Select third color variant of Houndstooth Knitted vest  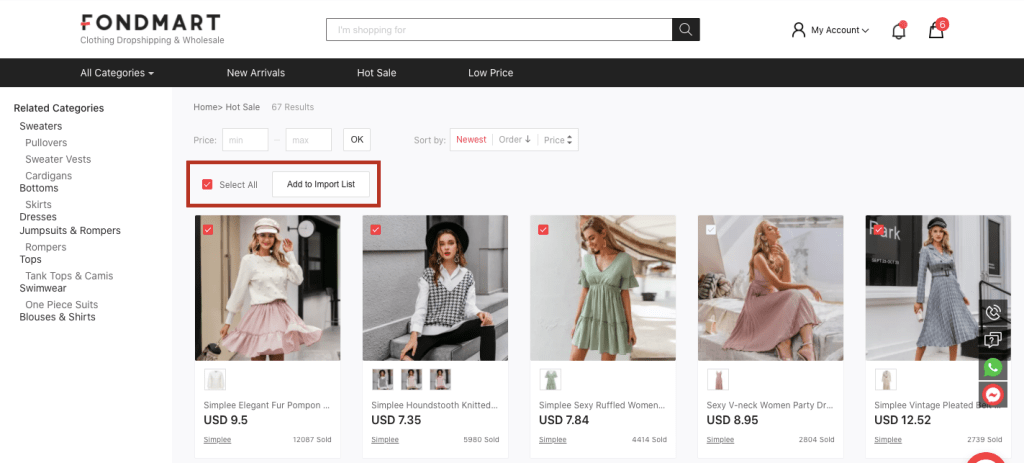click(440, 379)
